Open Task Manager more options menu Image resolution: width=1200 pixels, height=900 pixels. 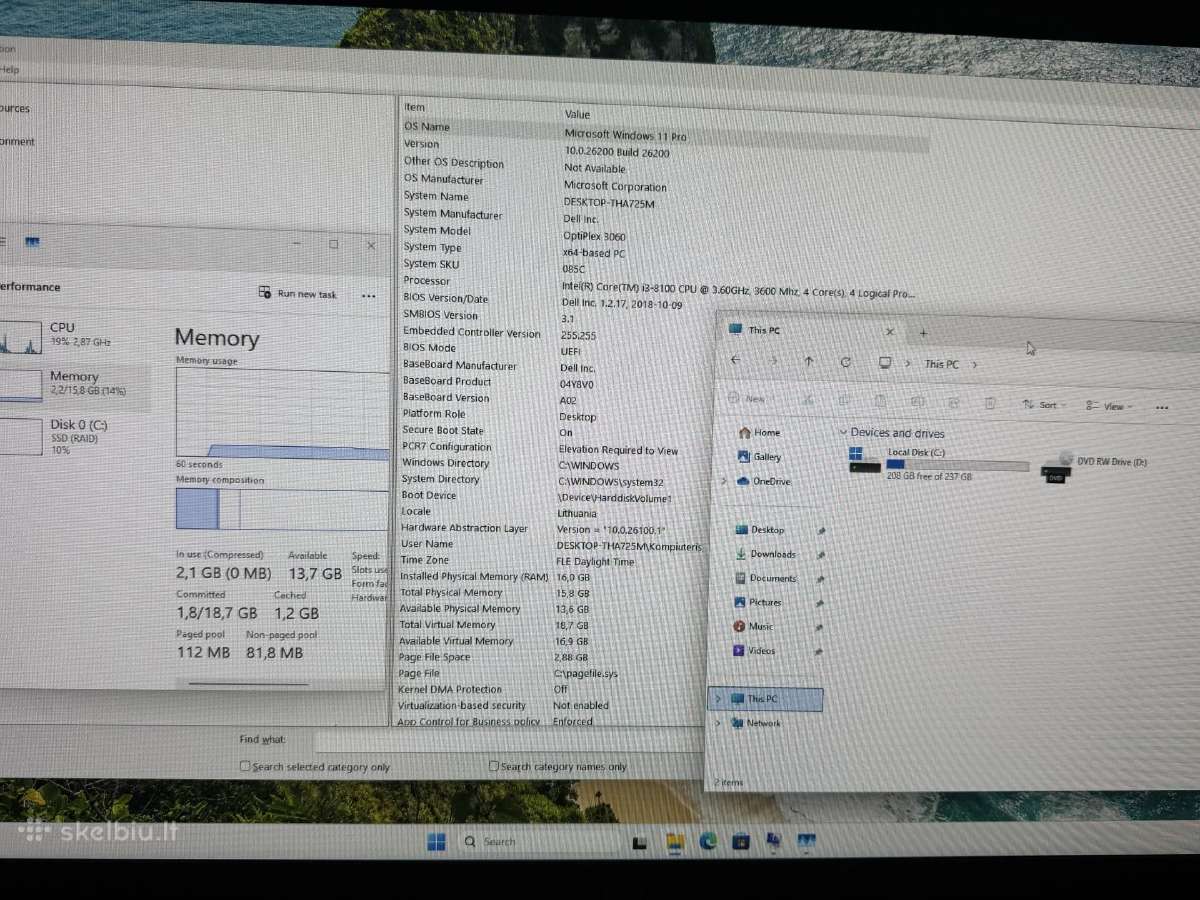pyautogui.click(x=368, y=296)
